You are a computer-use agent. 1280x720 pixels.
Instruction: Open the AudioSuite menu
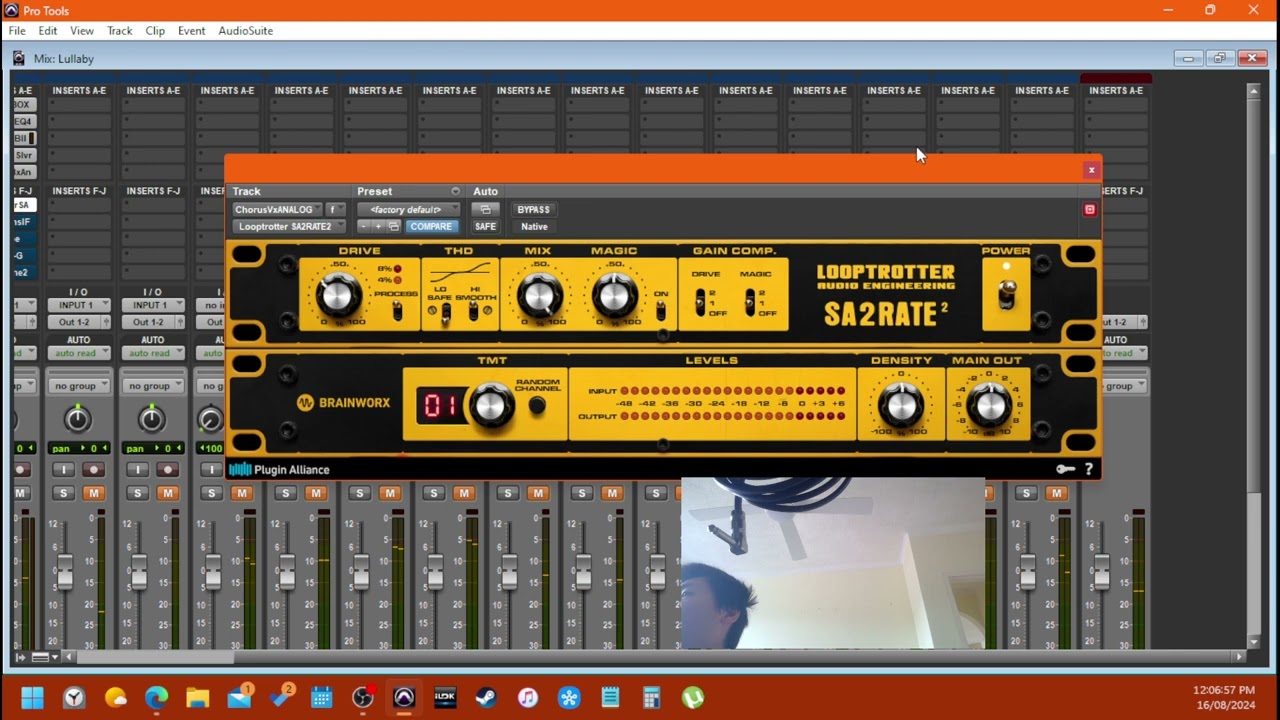click(x=246, y=31)
